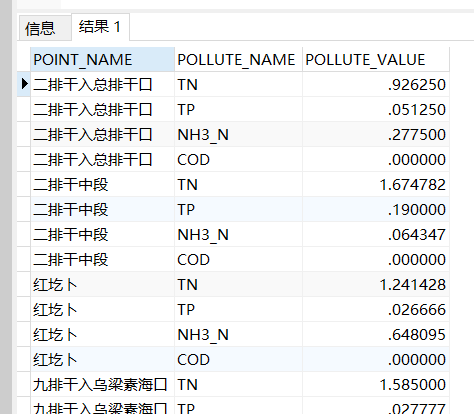Click the POINT_NAME column header
This screenshot has width=474, height=414.
(x=102, y=60)
